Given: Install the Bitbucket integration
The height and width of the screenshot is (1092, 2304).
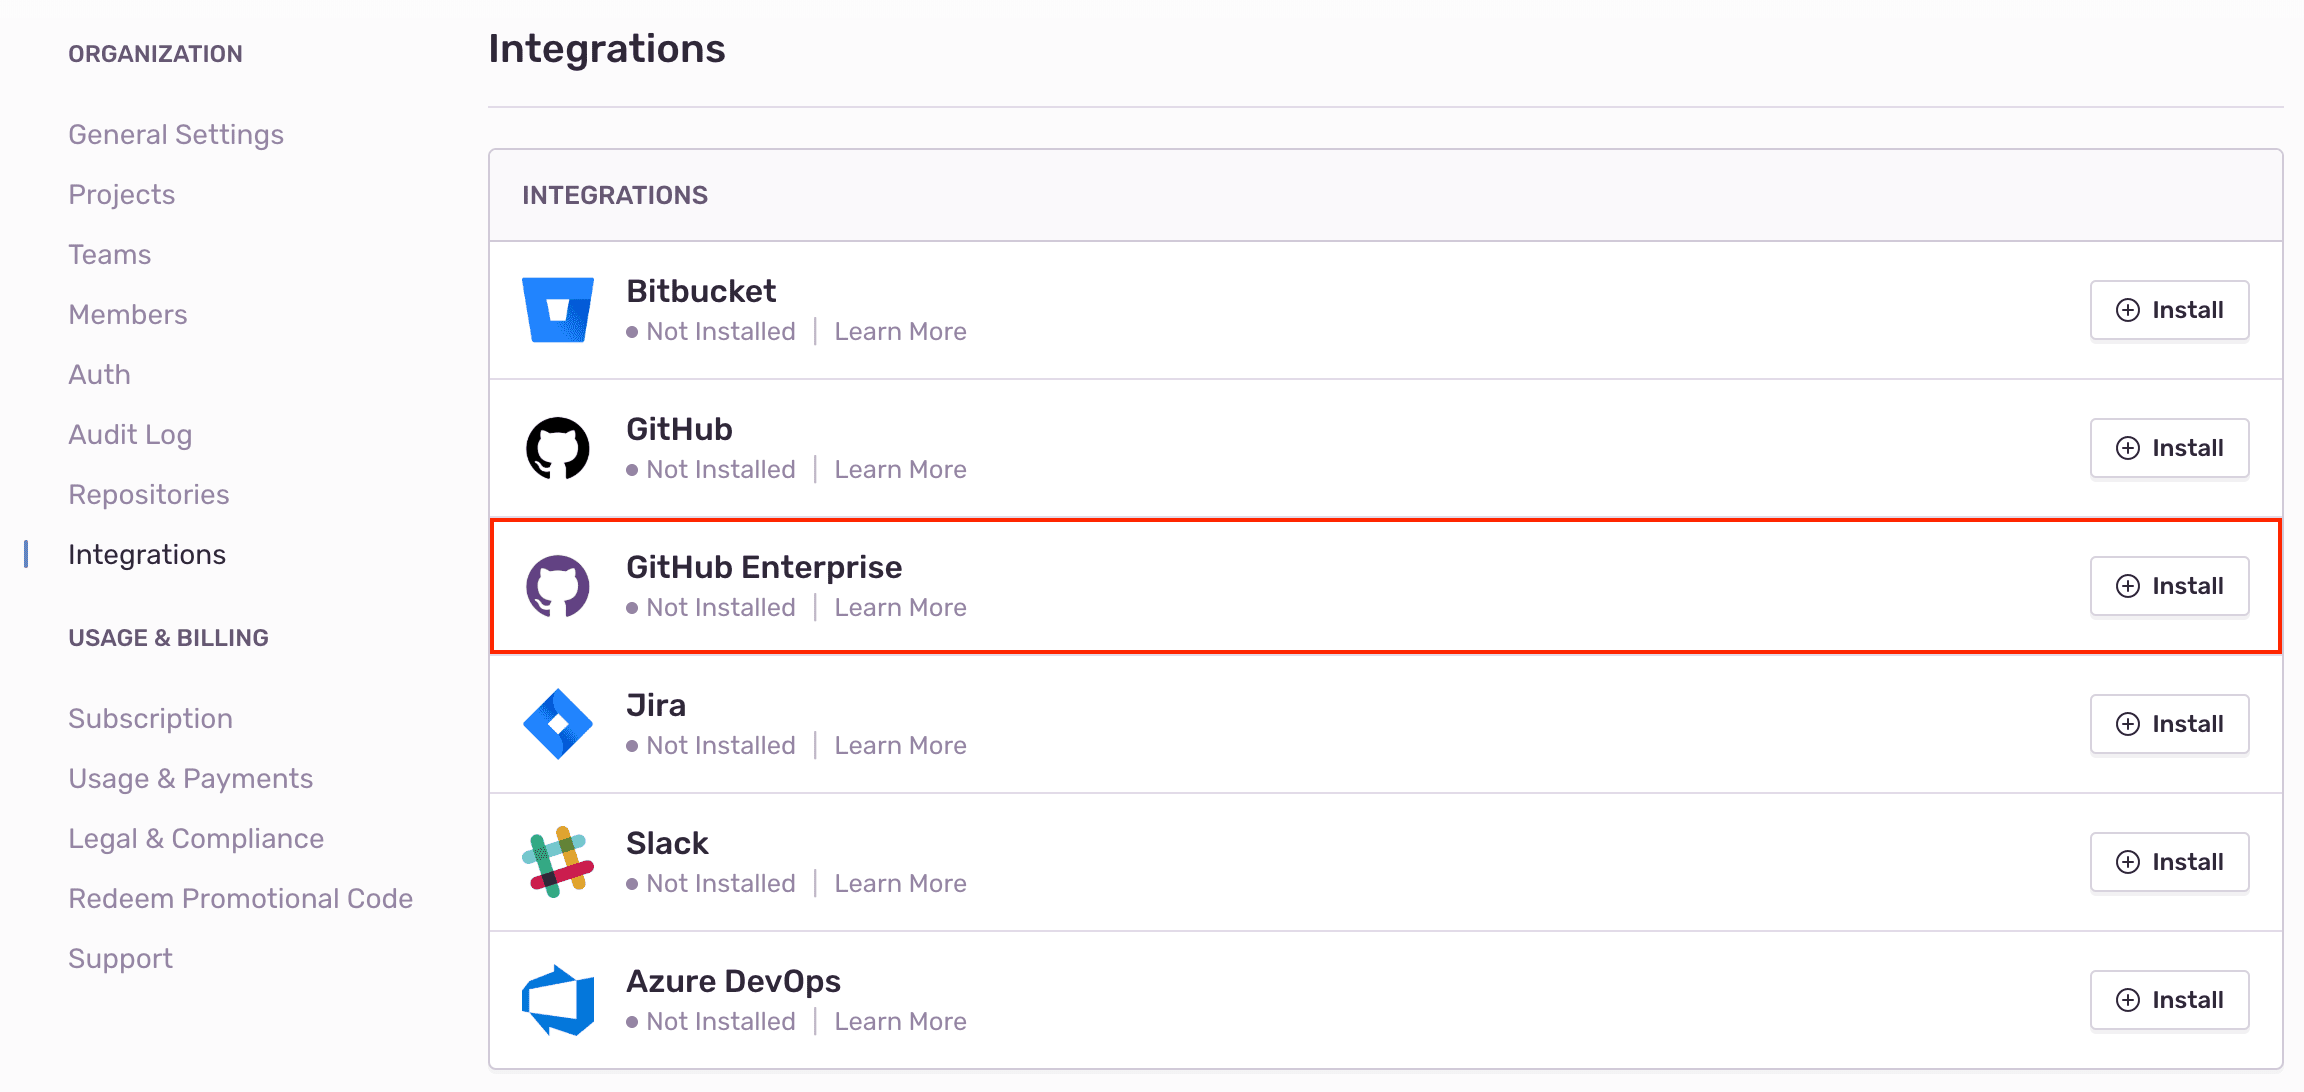Looking at the screenshot, I should (x=2169, y=310).
